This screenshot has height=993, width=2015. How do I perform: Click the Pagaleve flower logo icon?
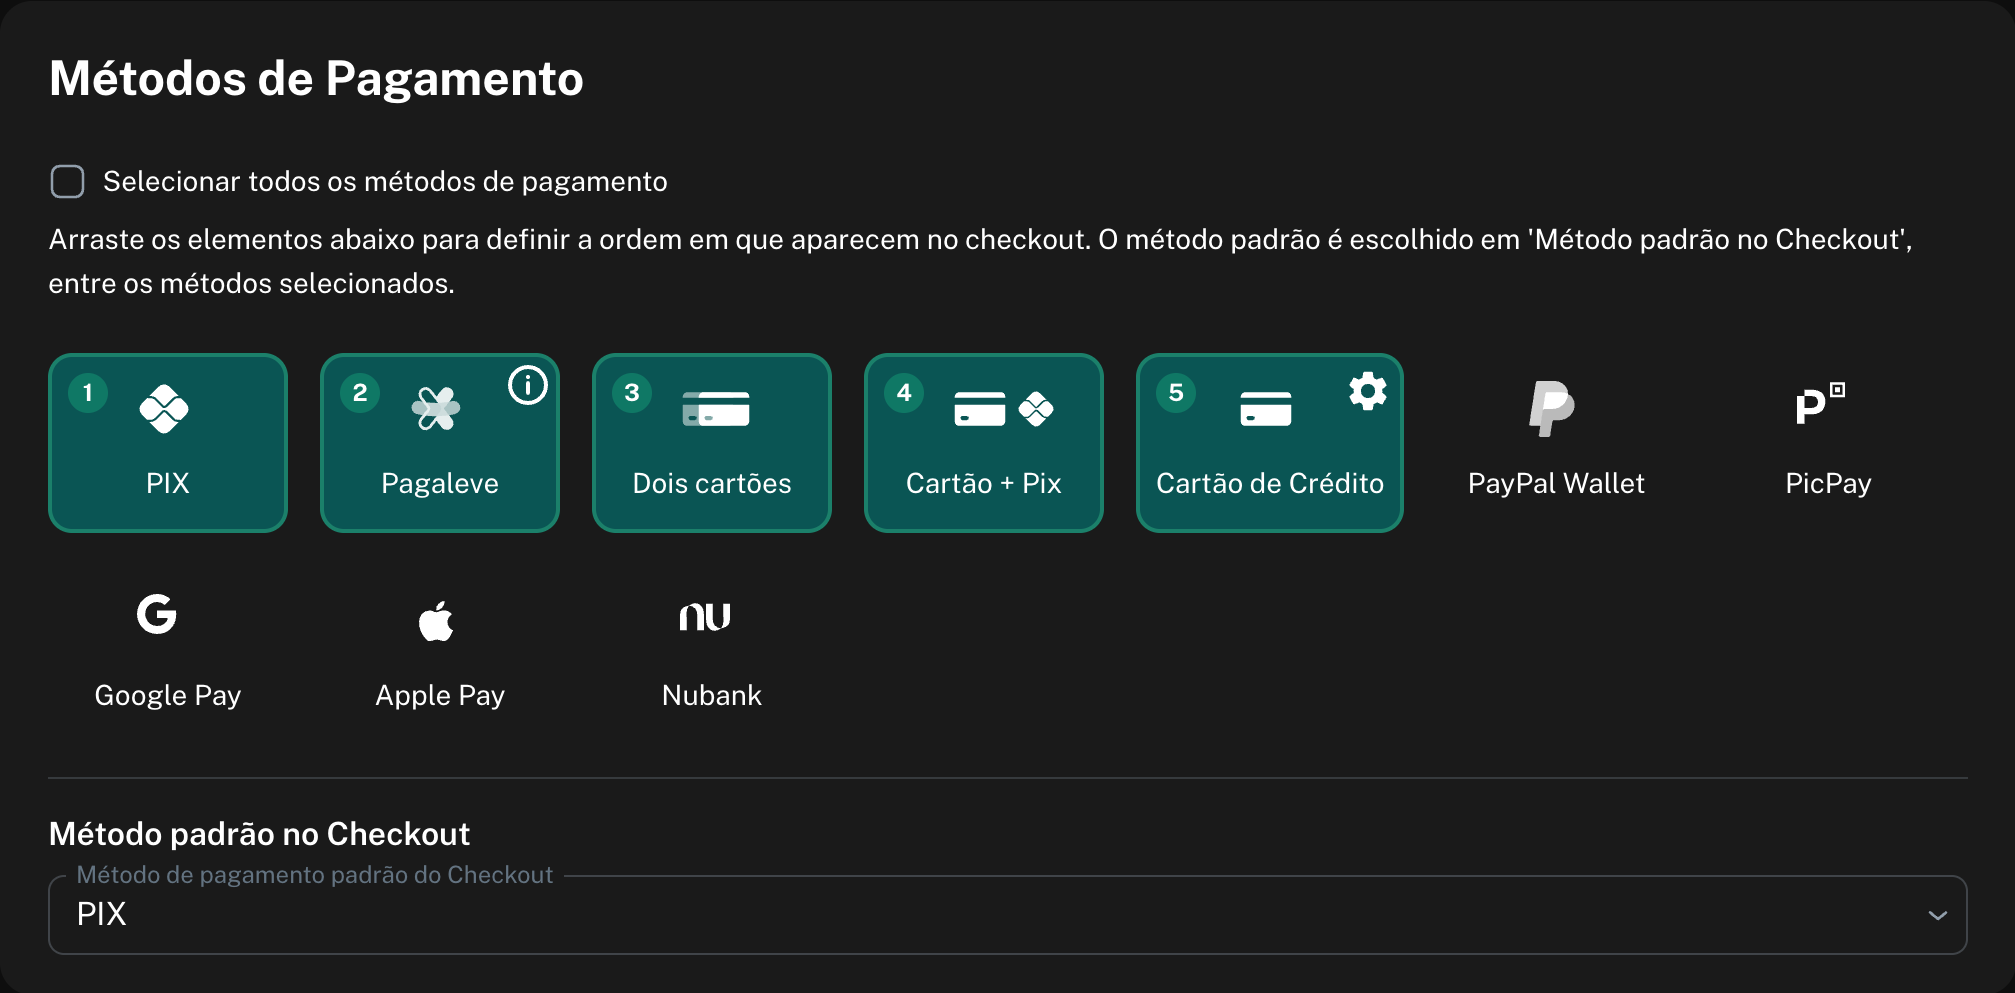(x=436, y=408)
